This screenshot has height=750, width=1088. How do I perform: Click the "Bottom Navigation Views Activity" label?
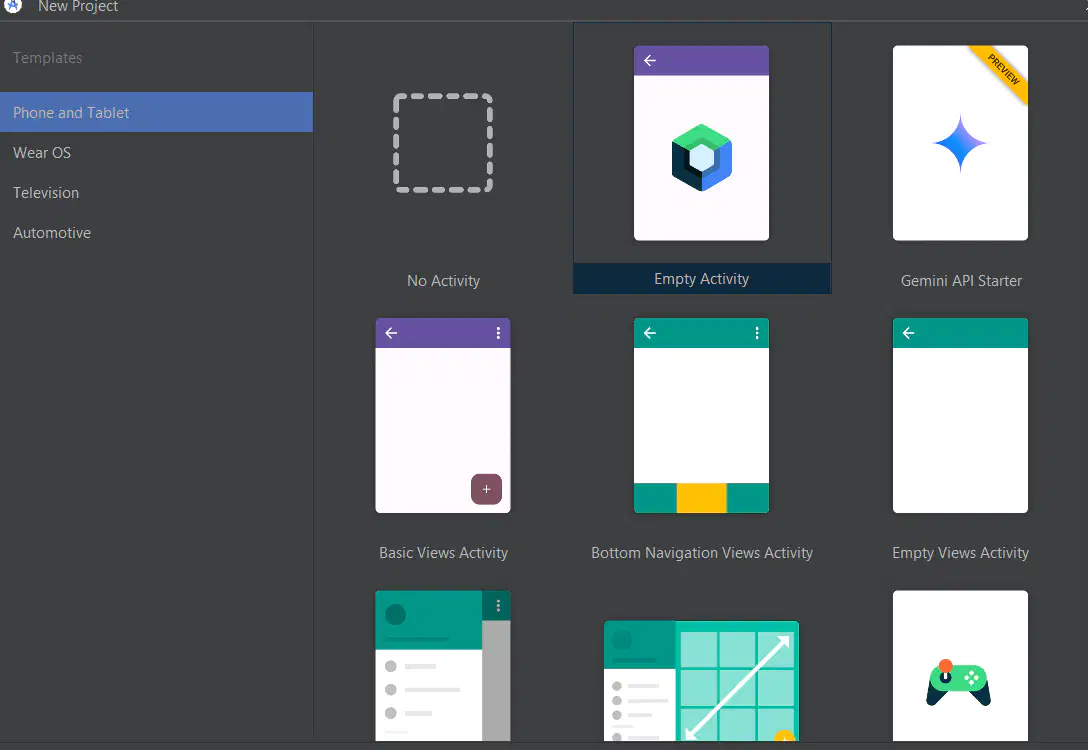tap(702, 553)
